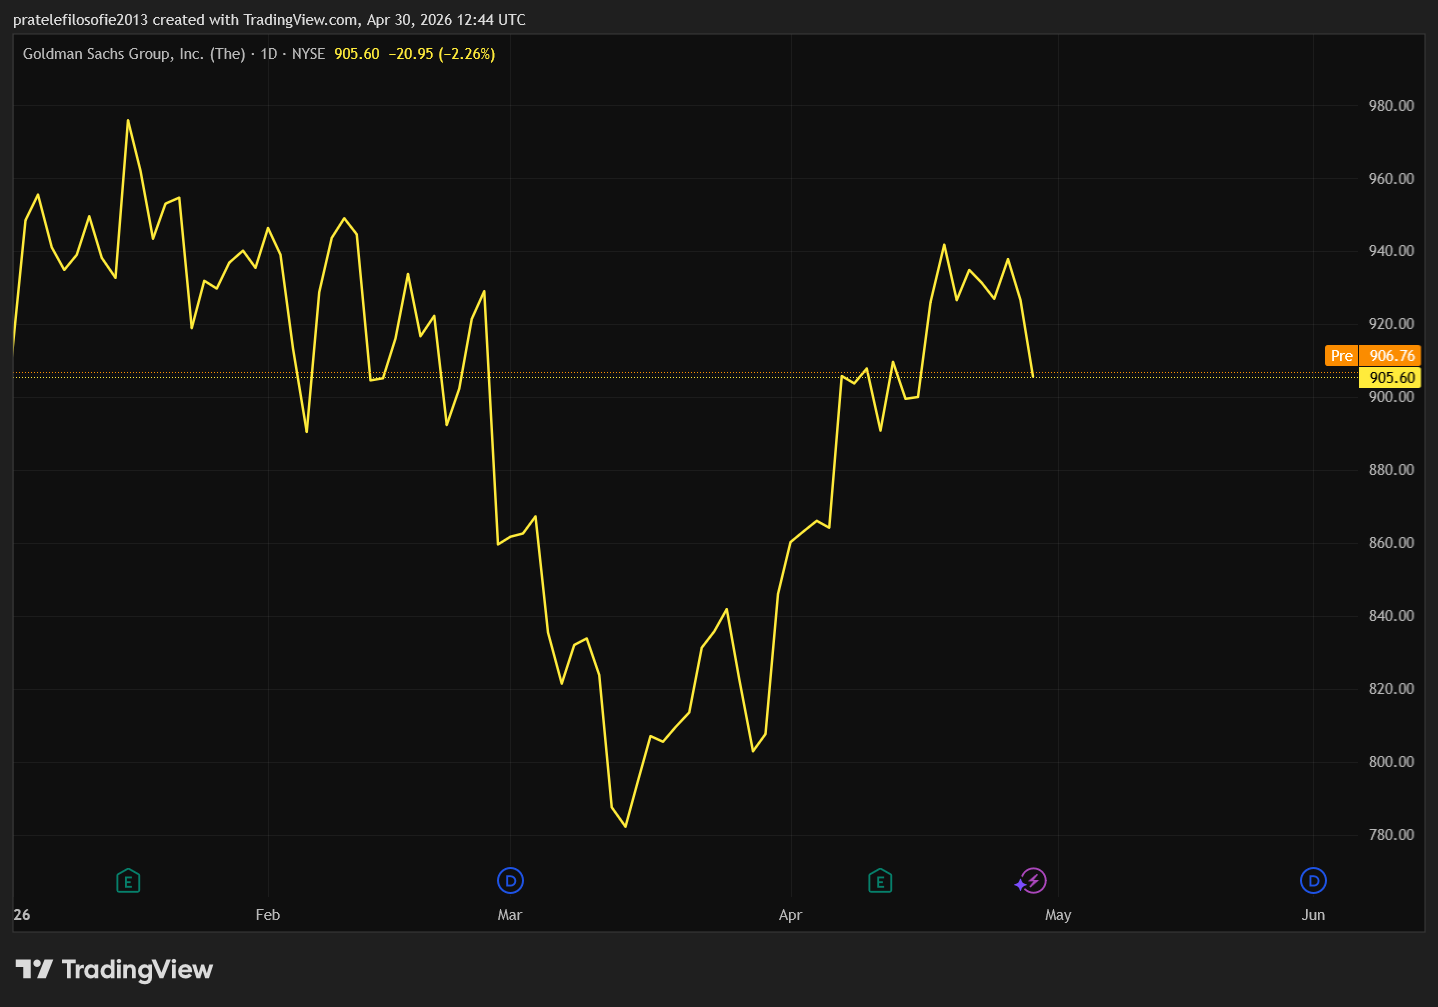Click the 980.00 price axis label
This screenshot has height=1007, width=1438.
tap(1391, 106)
